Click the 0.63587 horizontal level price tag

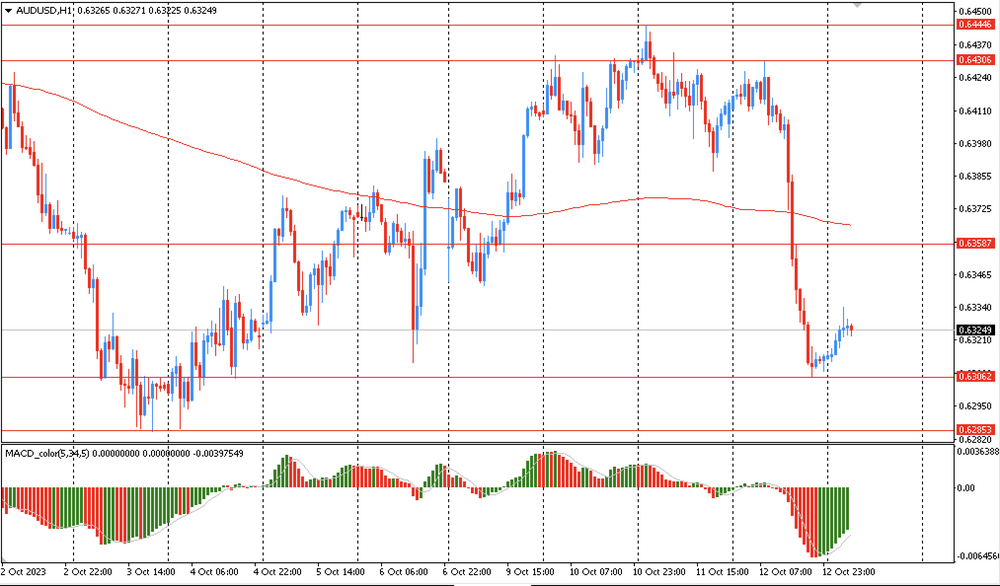pos(974,243)
